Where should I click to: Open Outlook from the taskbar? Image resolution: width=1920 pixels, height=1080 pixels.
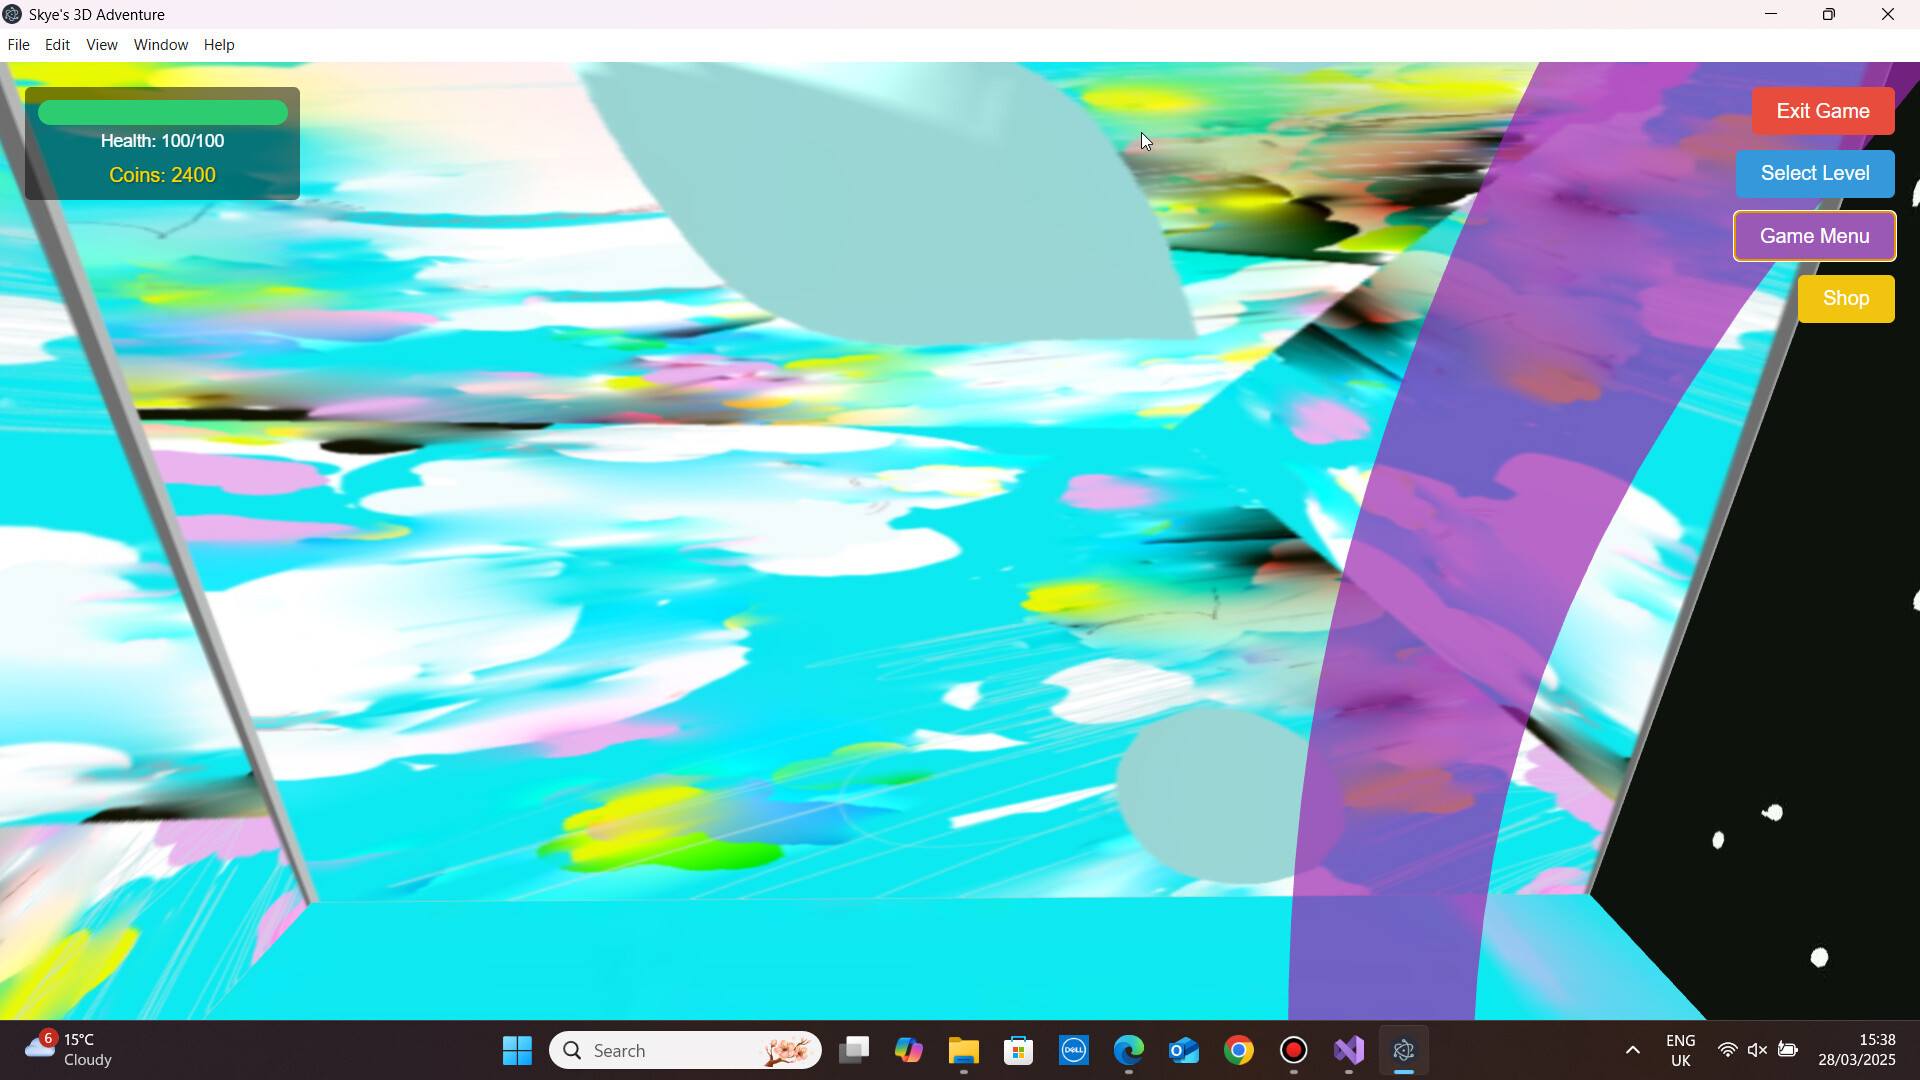[1183, 1050]
